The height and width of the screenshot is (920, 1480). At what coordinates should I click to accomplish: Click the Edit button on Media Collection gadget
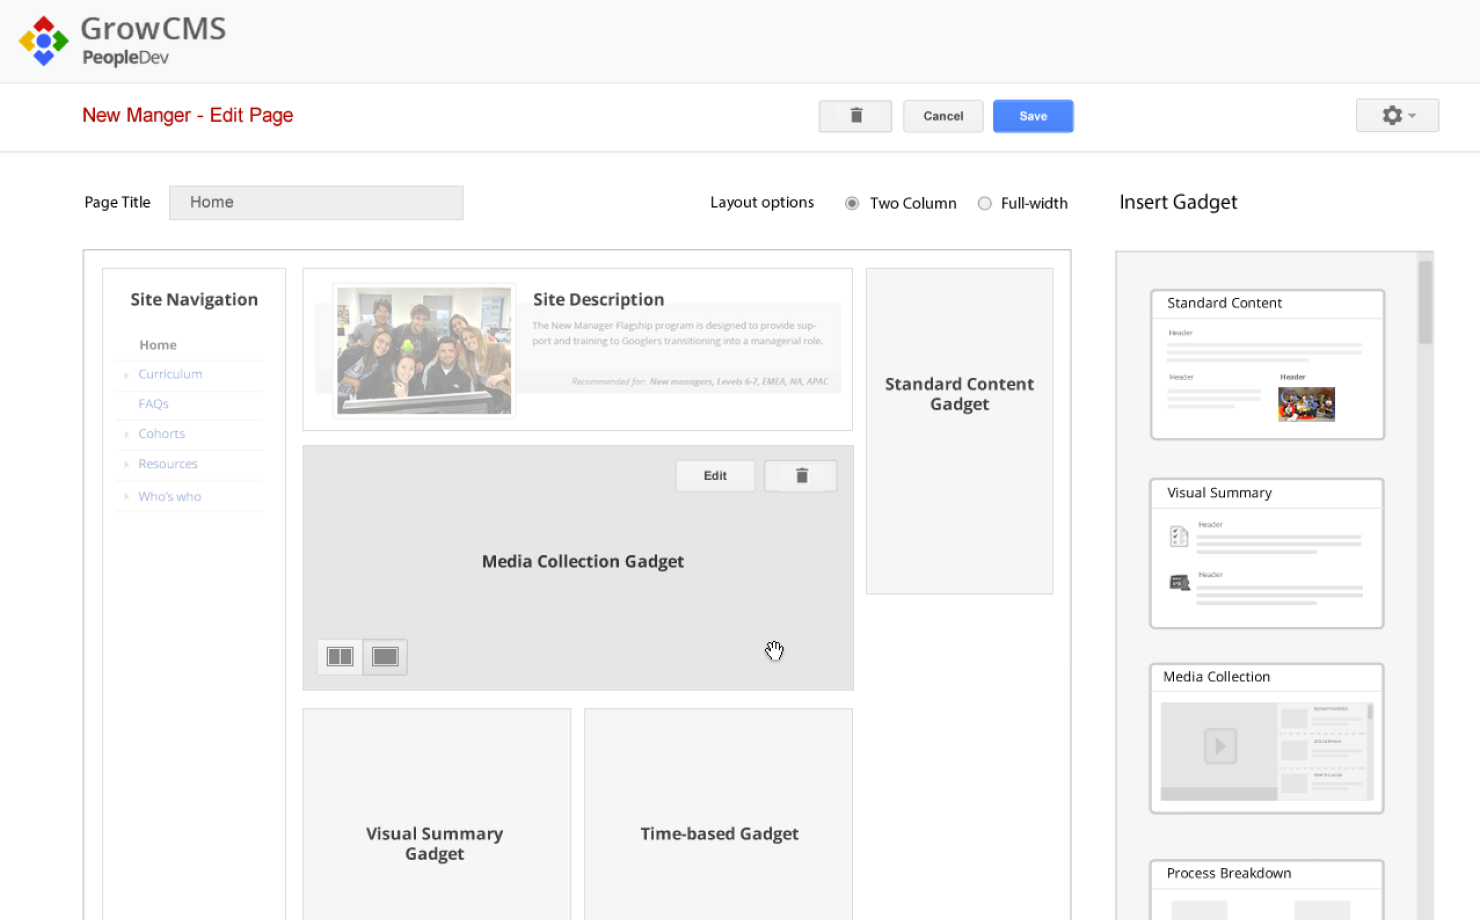pyautogui.click(x=715, y=476)
